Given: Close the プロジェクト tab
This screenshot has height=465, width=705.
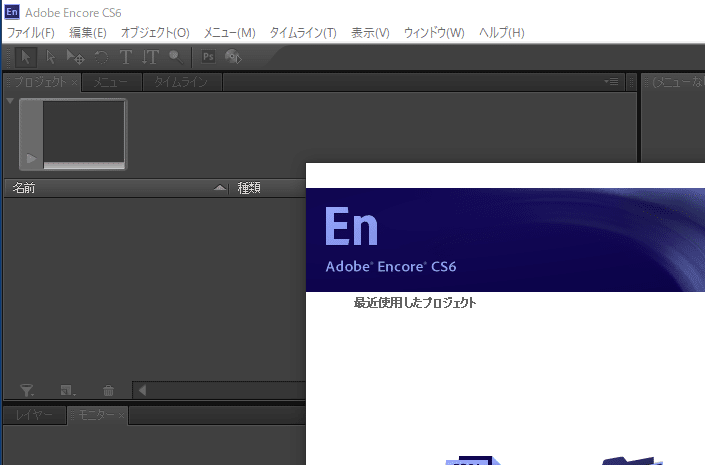Looking at the screenshot, I should coord(74,82).
